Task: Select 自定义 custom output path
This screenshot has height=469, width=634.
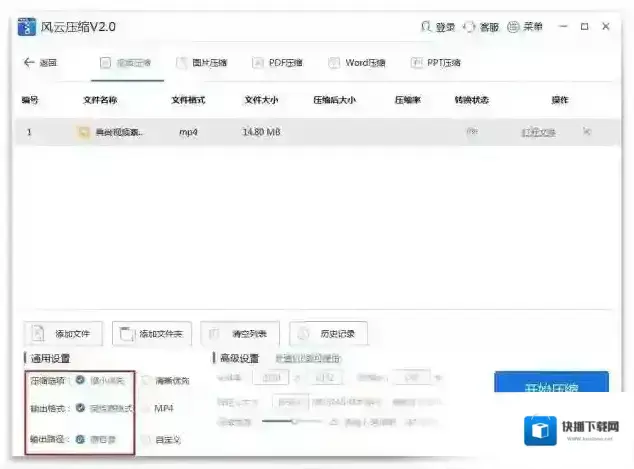Action: [x=147, y=439]
